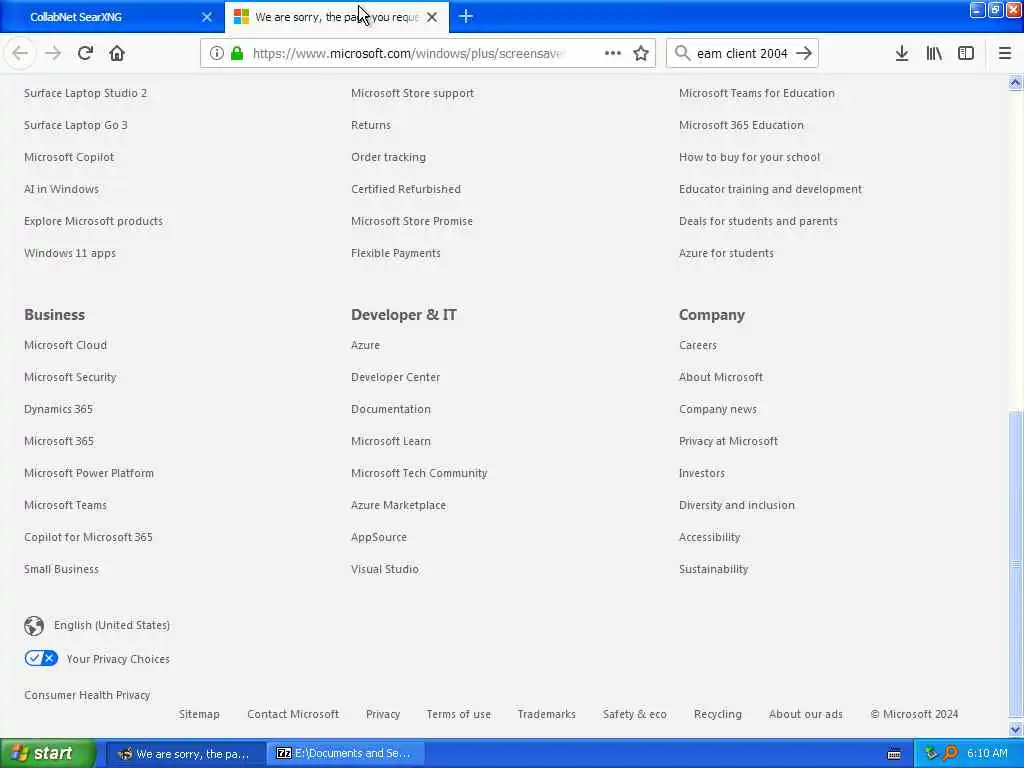Open the Consumer Health Privacy link
Viewport: 1024px width, 768px height.
pos(87,695)
